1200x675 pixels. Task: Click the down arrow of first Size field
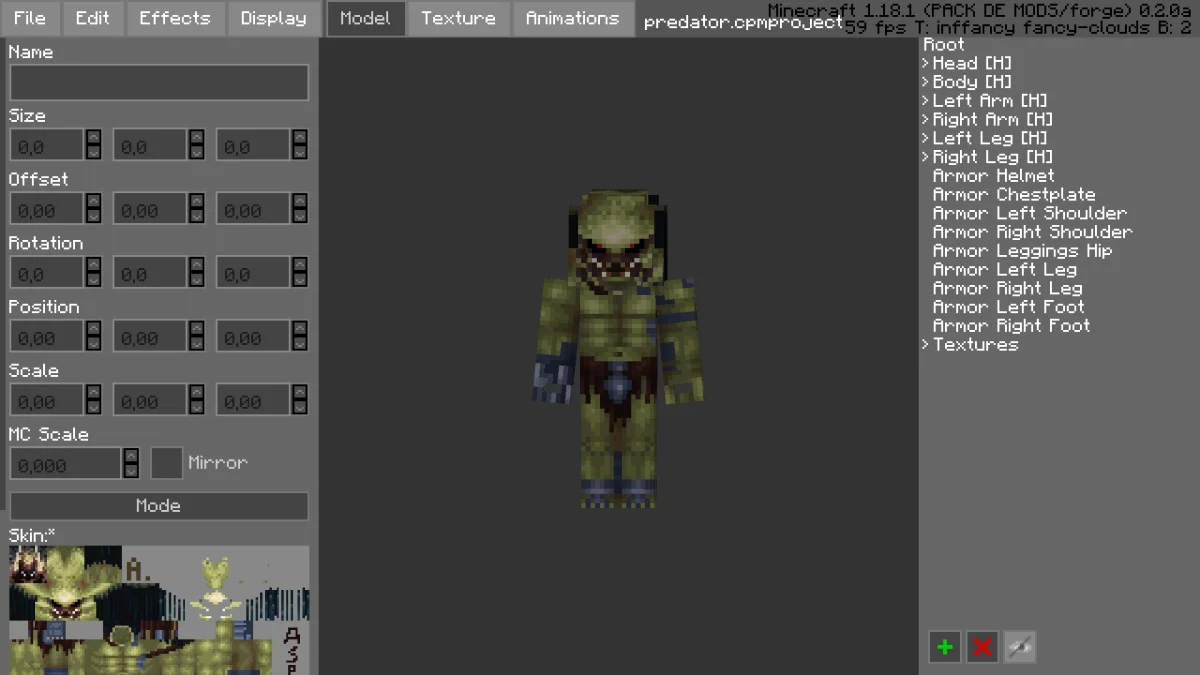[93, 153]
